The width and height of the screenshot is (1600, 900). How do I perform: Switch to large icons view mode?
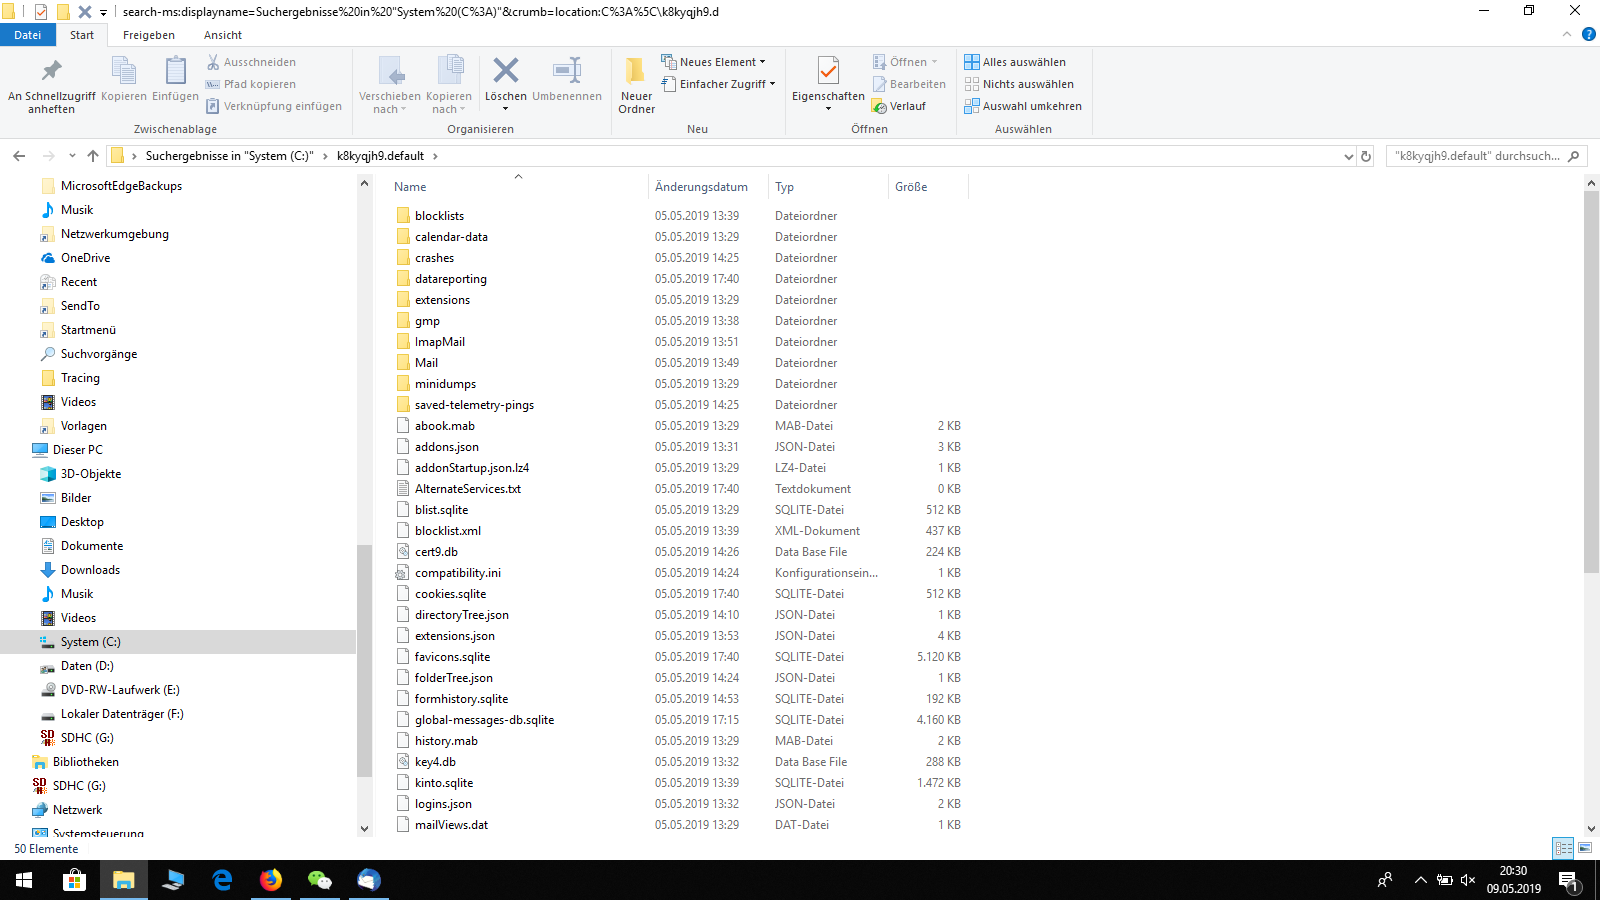[1585, 848]
